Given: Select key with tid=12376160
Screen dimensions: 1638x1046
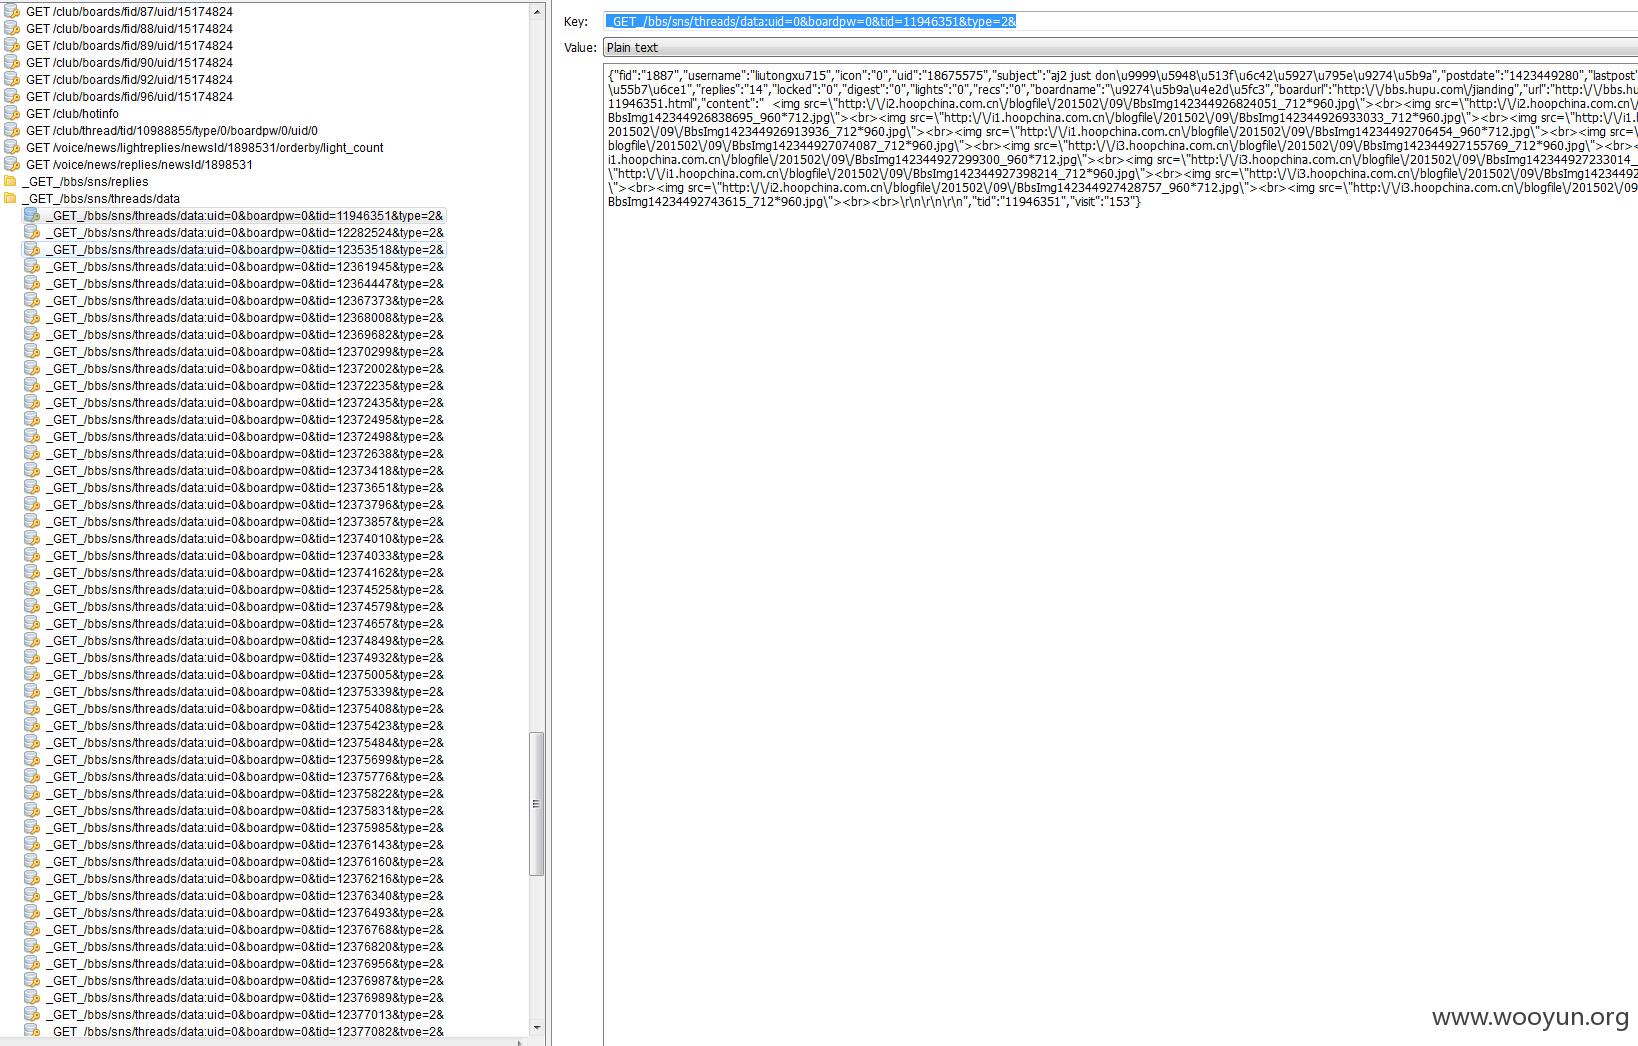Looking at the screenshot, I should click(x=245, y=861).
